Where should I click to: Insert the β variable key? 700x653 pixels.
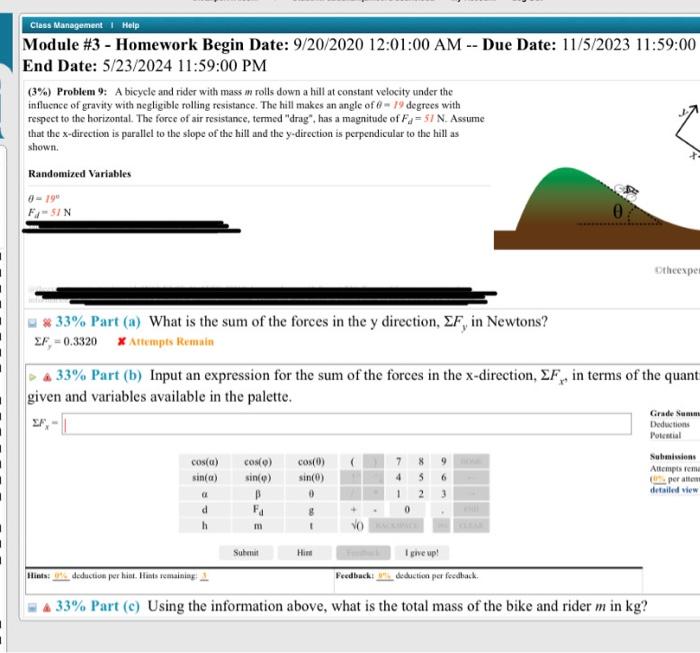(258, 494)
